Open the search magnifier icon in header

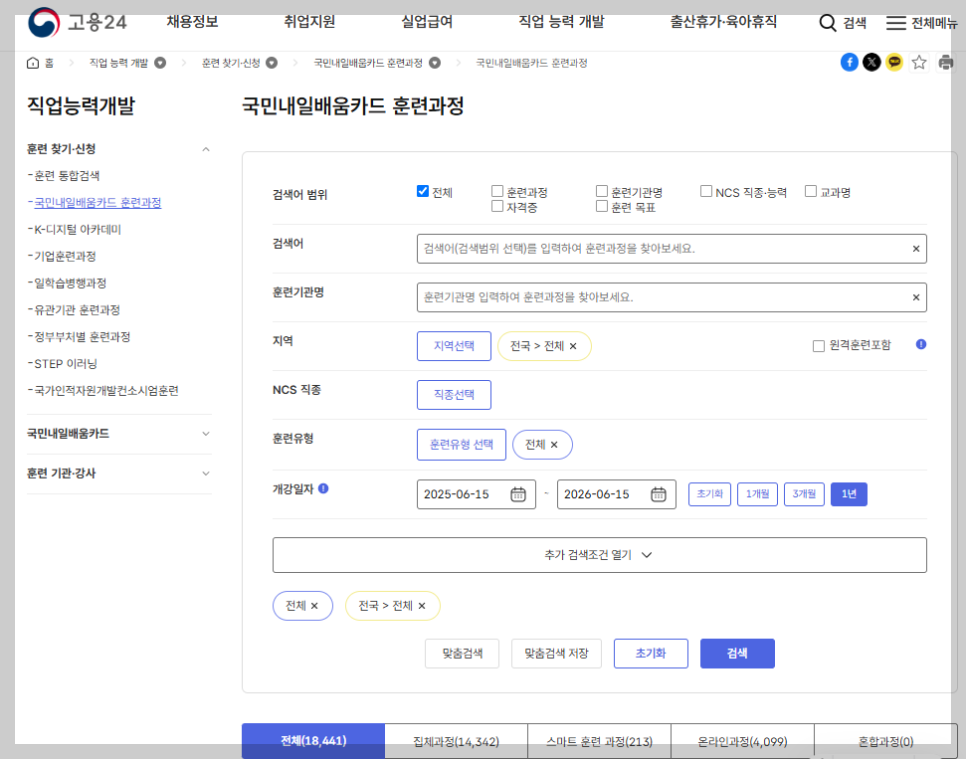coord(827,23)
